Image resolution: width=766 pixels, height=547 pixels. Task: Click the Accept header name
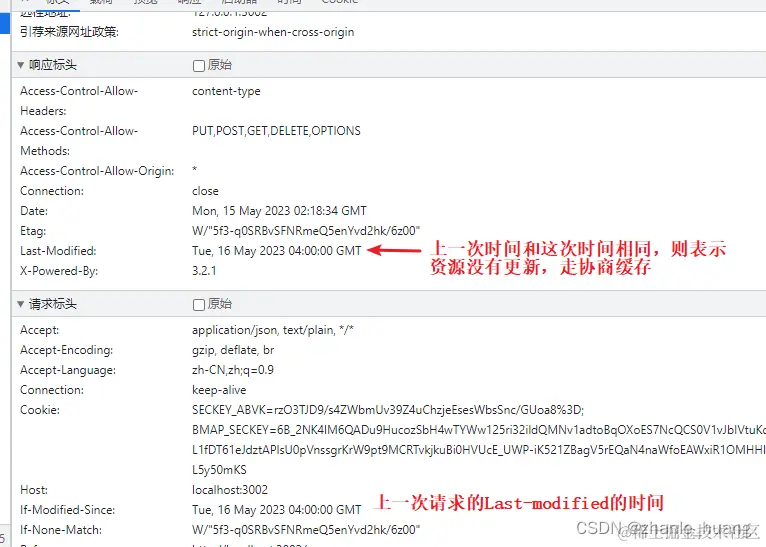coord(39,330)
